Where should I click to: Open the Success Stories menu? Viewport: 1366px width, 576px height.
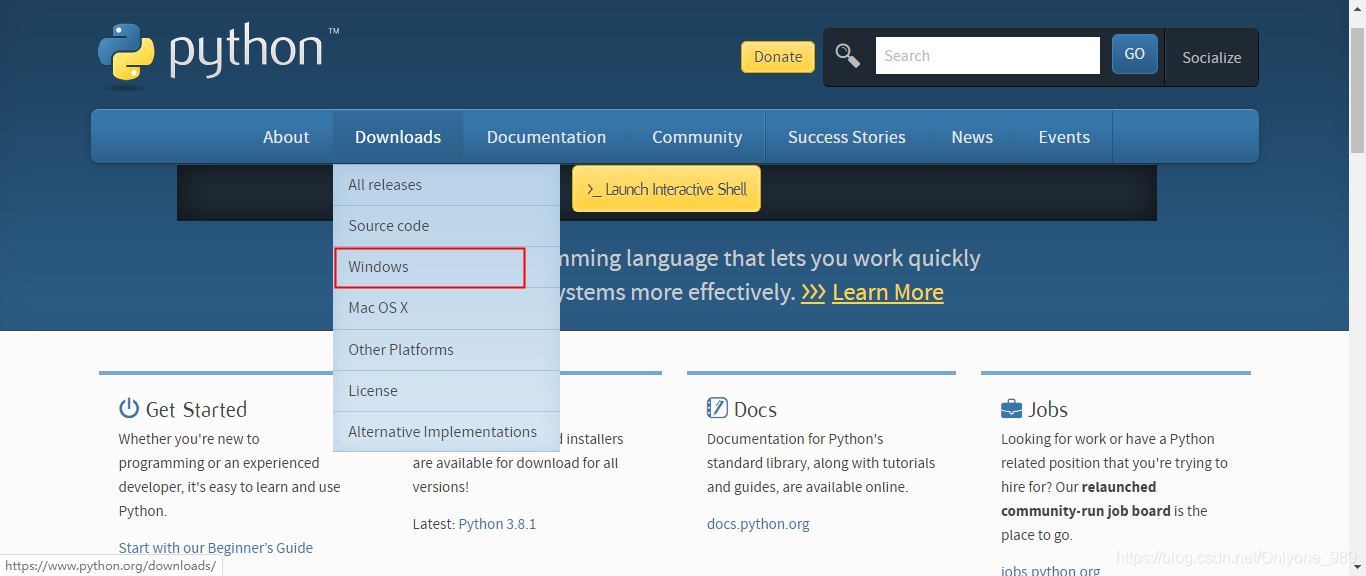click(847, 137)
